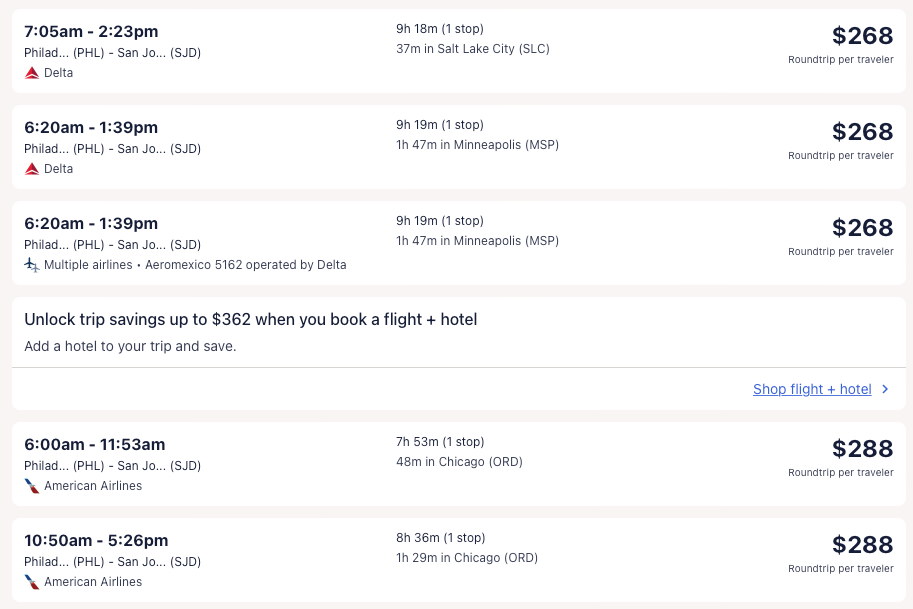Click the 9h 18m (1 stop) duration
Screen dimensions: 913x609
439,29
